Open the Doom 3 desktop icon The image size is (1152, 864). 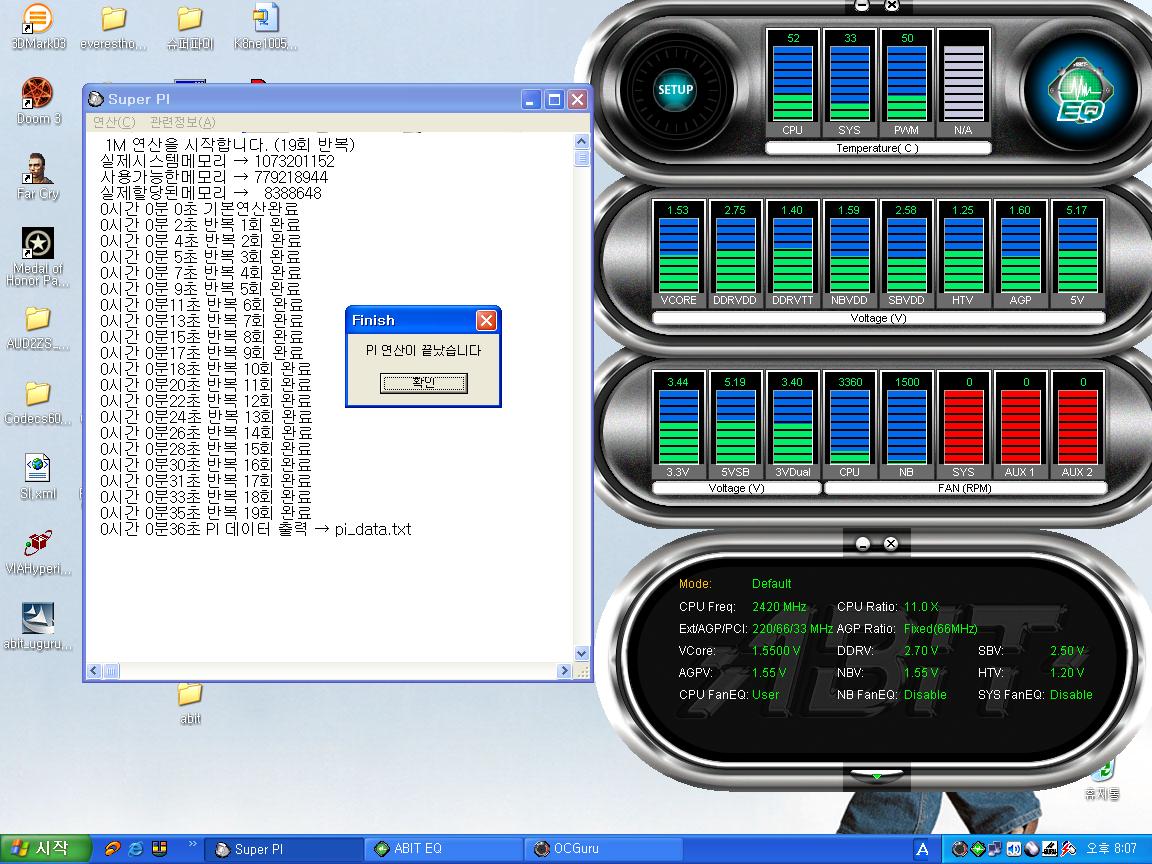tap(37, 101)
